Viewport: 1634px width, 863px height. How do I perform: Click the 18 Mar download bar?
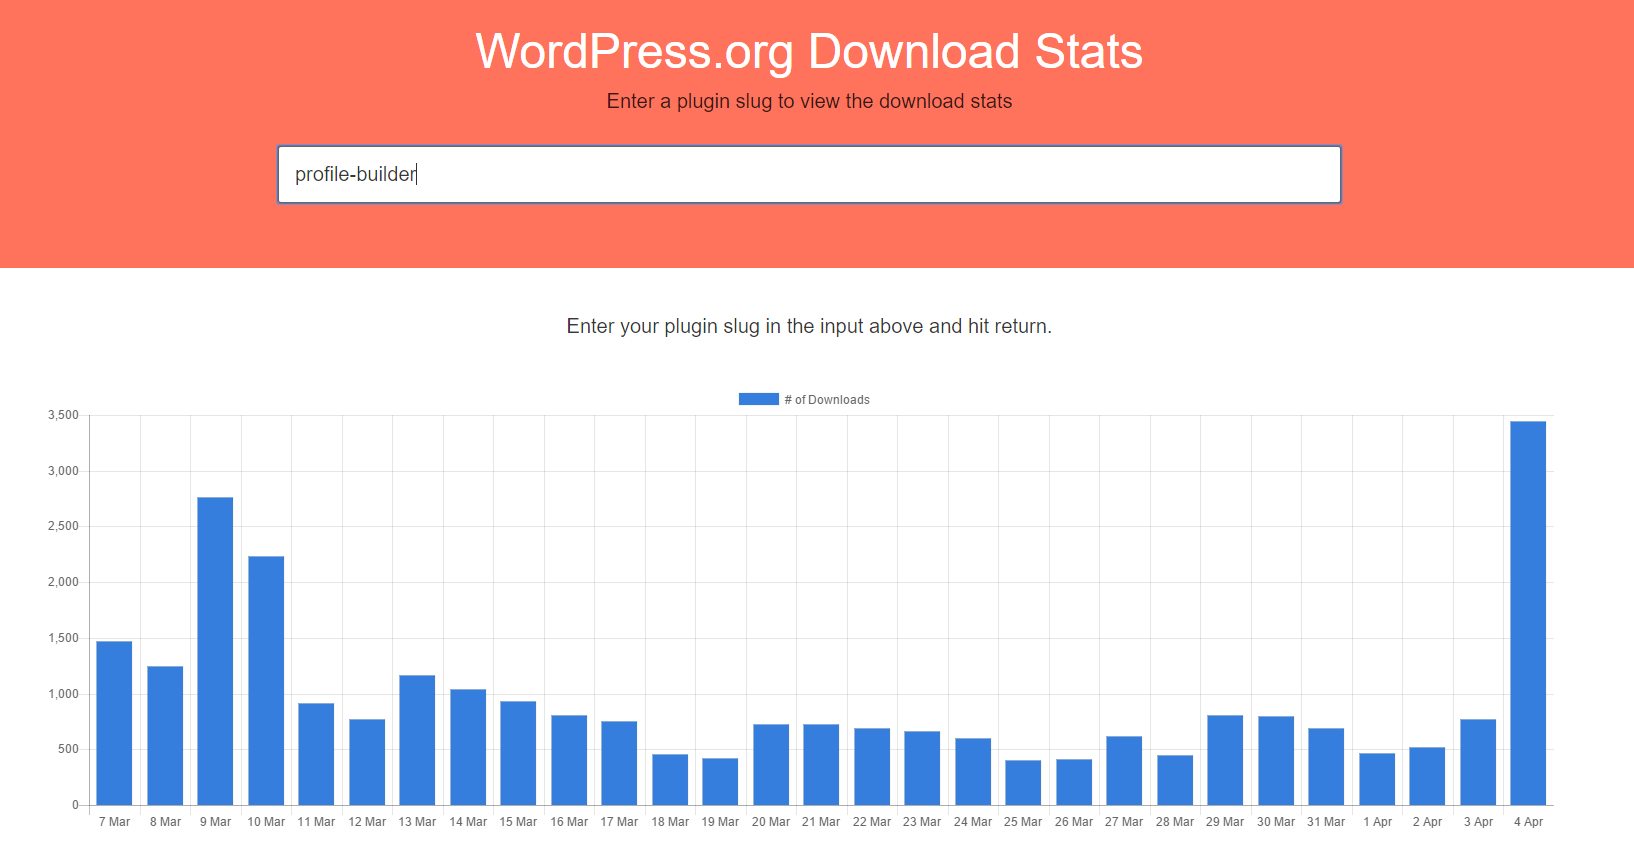point(670,779)
